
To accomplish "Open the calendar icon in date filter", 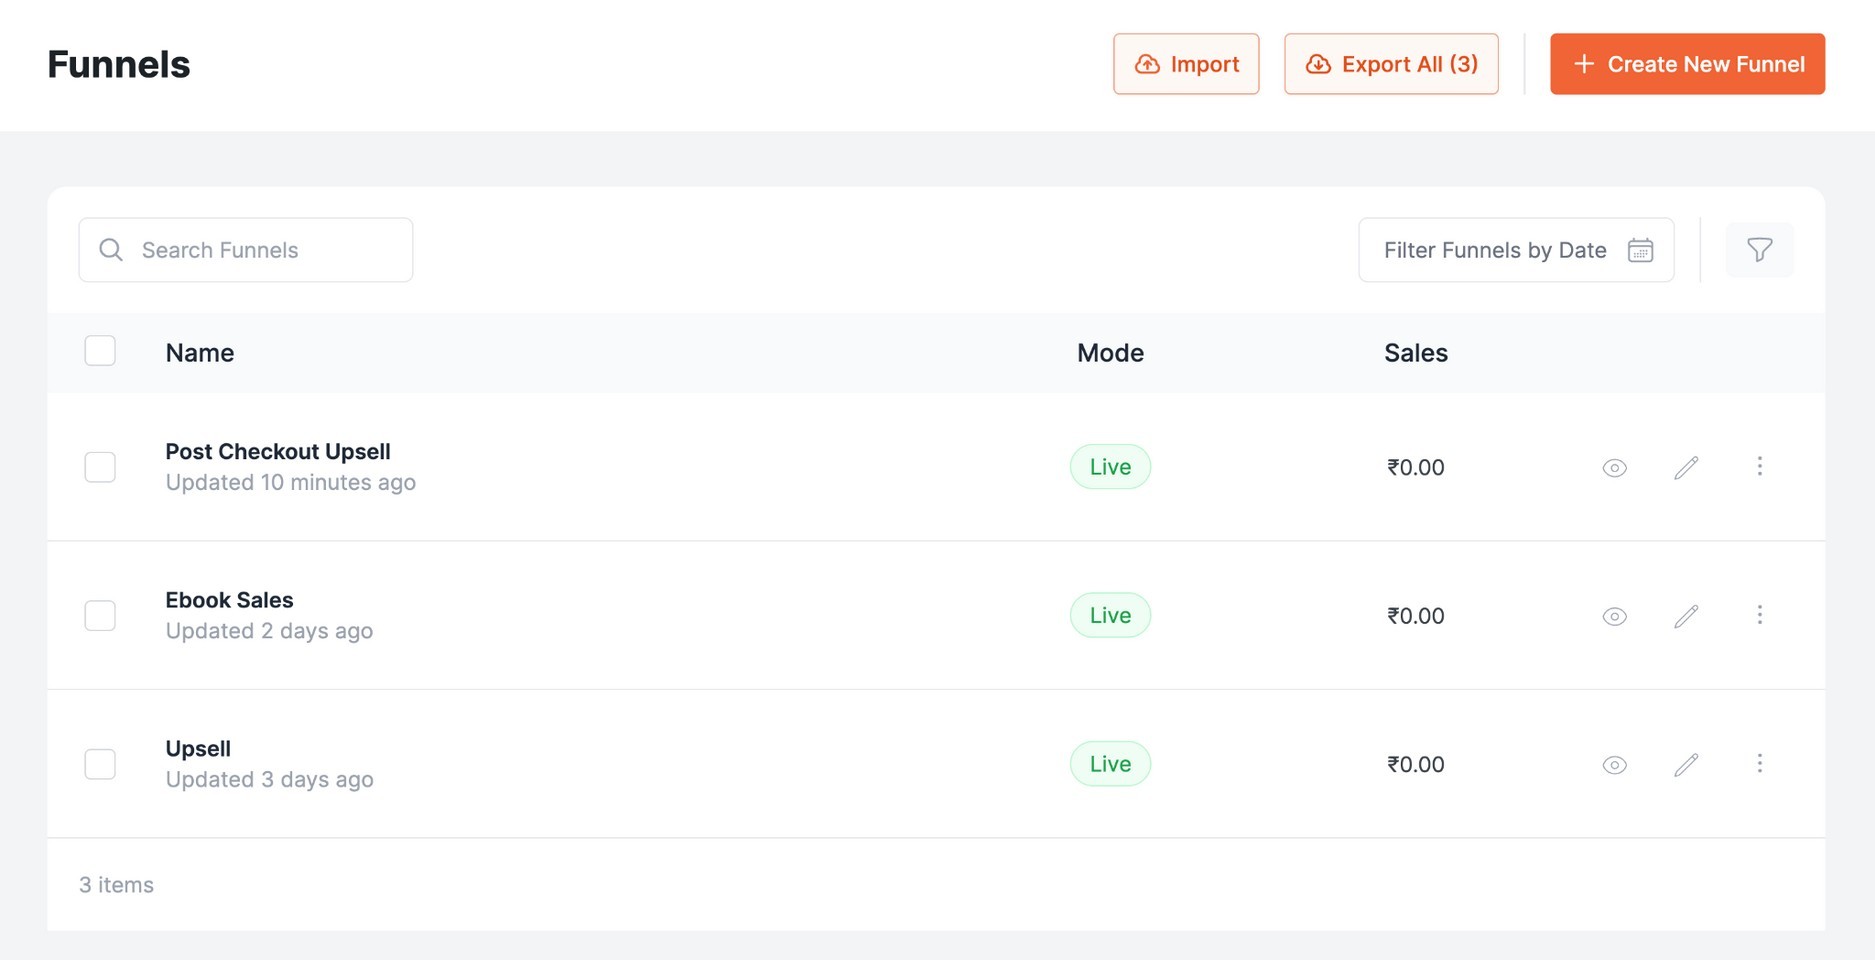I will [1640, 250].
